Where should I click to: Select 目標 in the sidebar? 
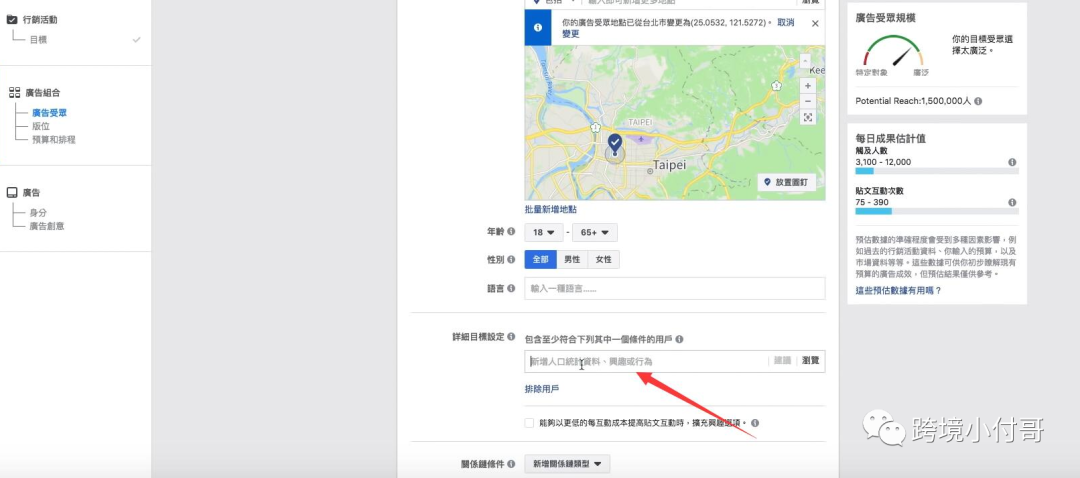[x=38, y=40]
